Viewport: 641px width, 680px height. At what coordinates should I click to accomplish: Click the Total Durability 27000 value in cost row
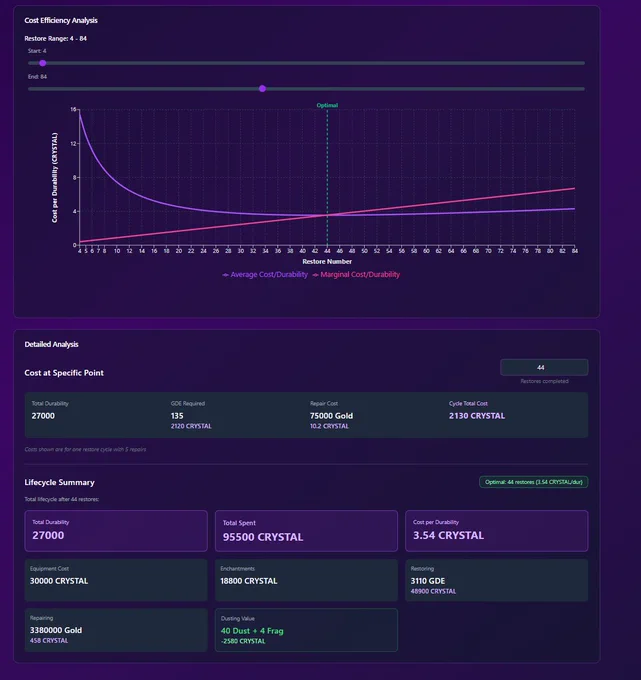[43, 416]
